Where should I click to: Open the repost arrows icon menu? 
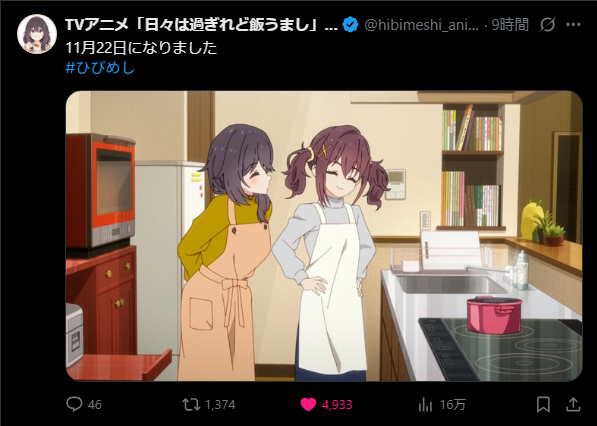point(191,404)
